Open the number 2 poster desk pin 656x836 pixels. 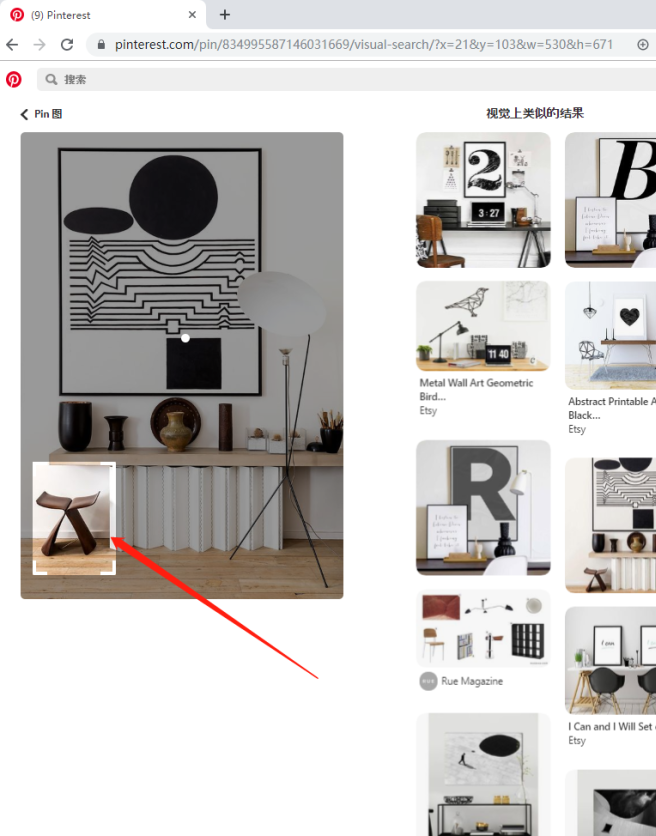tap(483, 200)
